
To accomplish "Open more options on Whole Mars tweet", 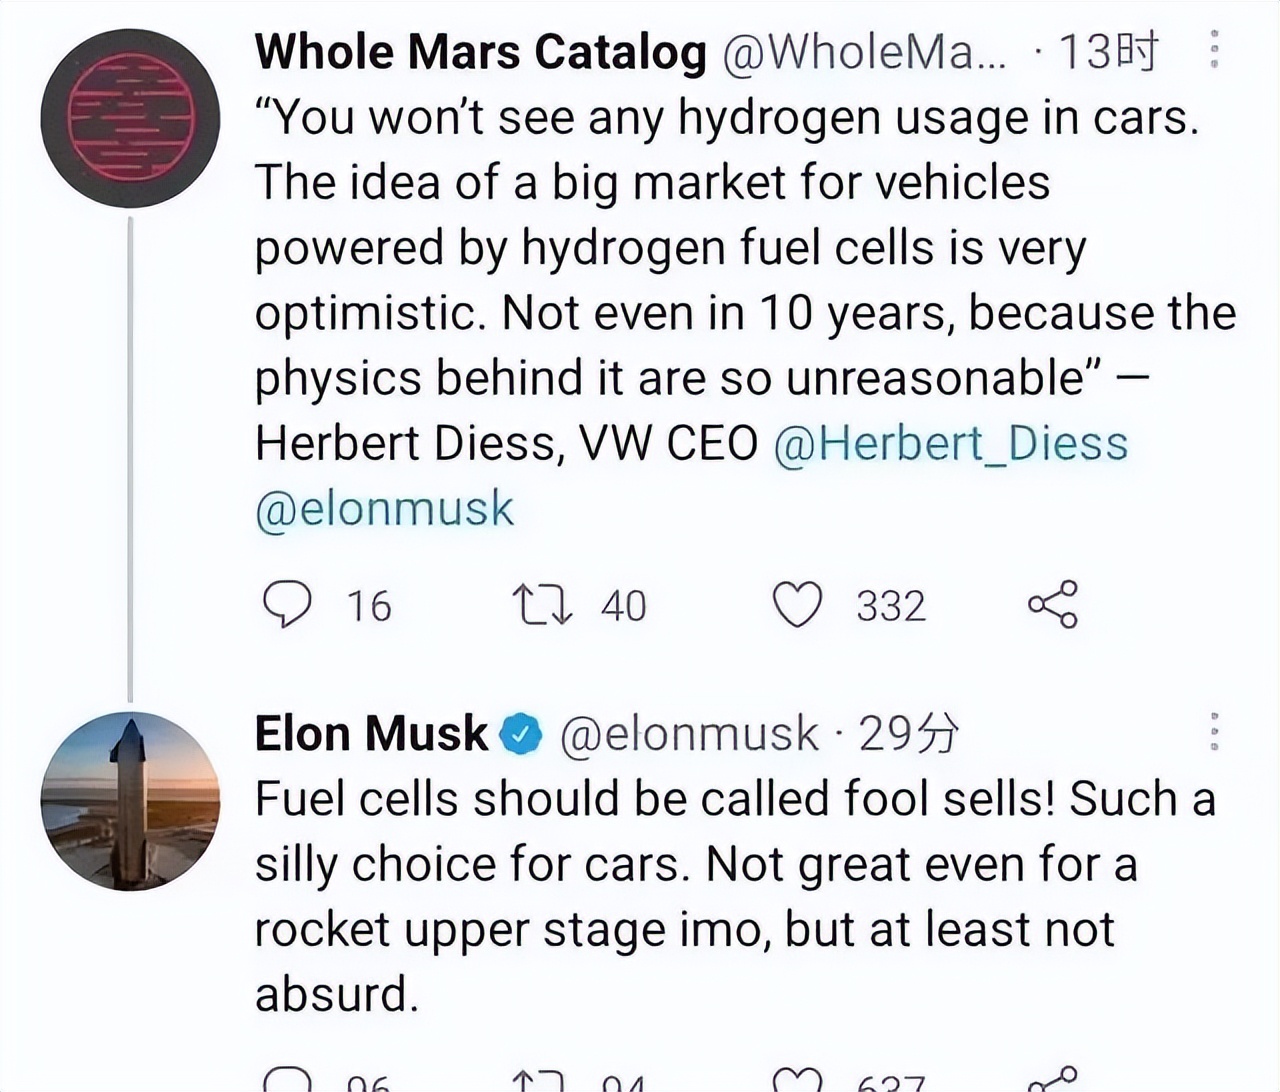I will coord(1214,49).
